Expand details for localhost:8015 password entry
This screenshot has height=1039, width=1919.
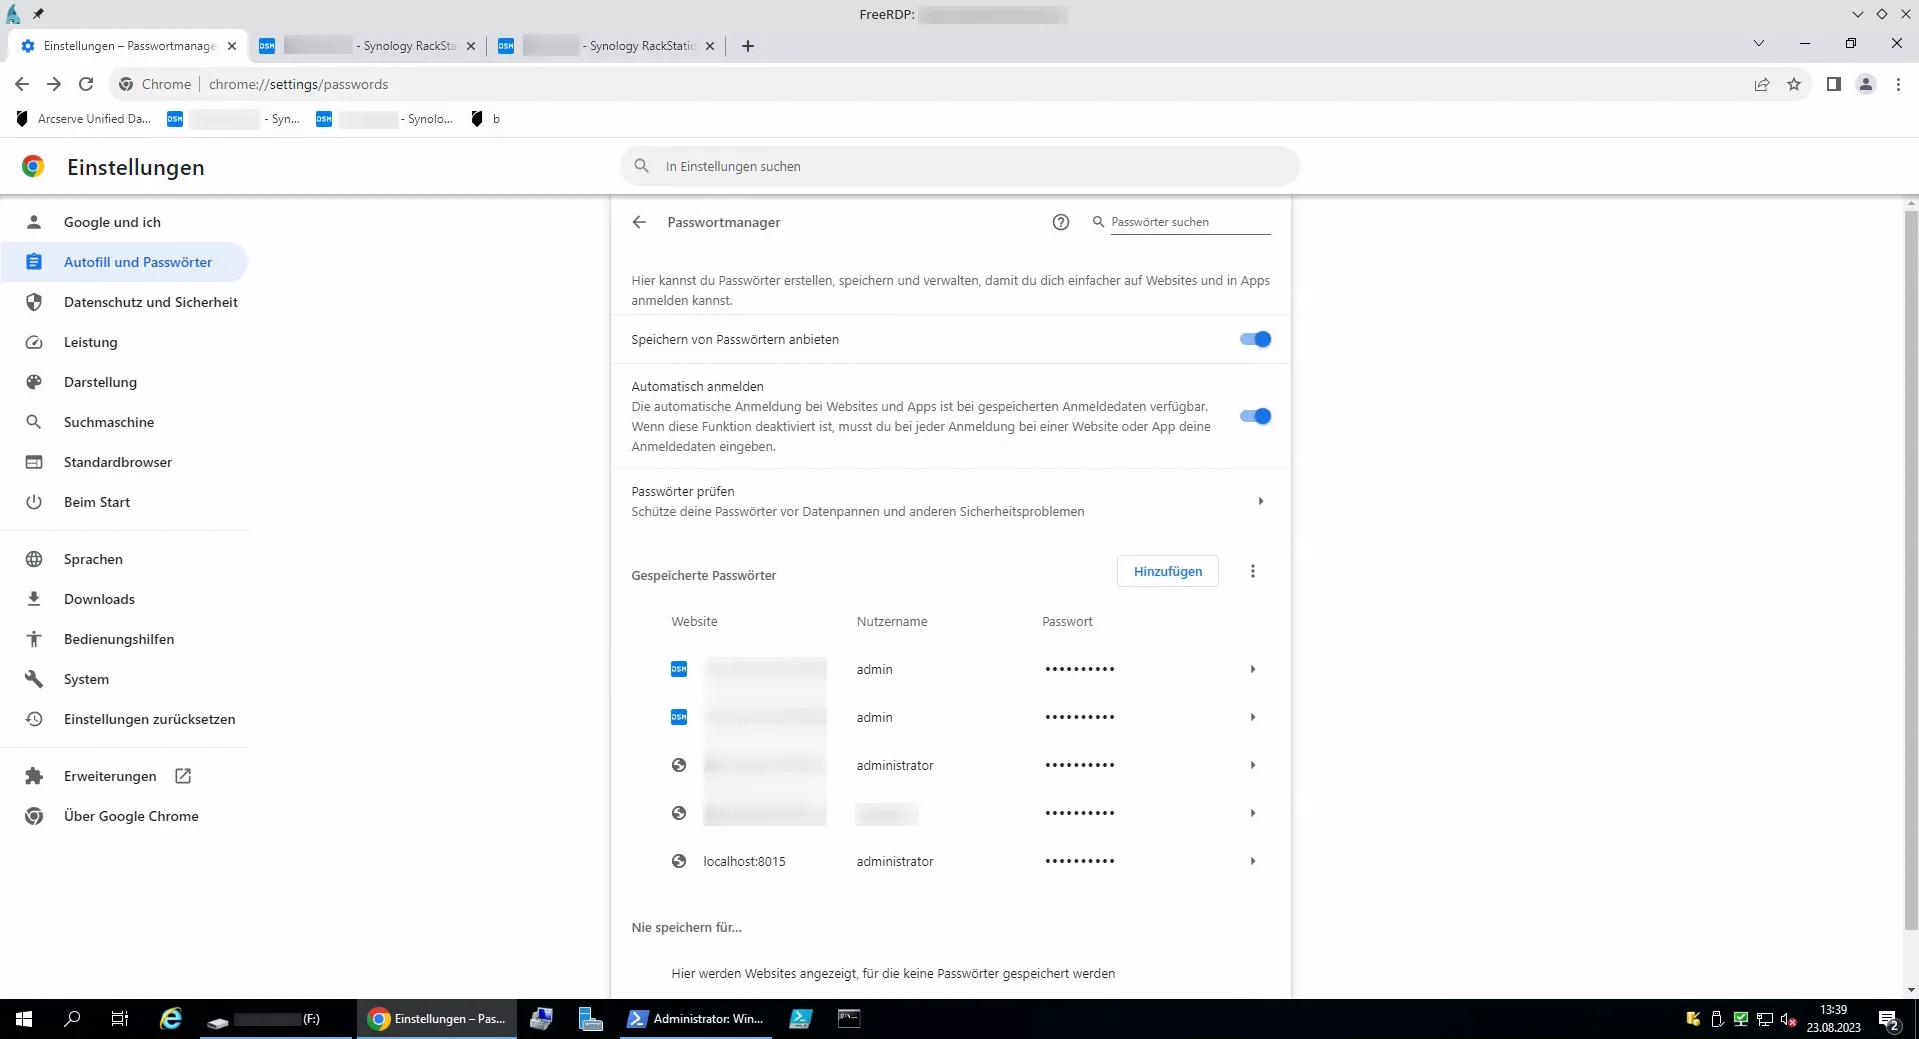(x=1252, y=861)
